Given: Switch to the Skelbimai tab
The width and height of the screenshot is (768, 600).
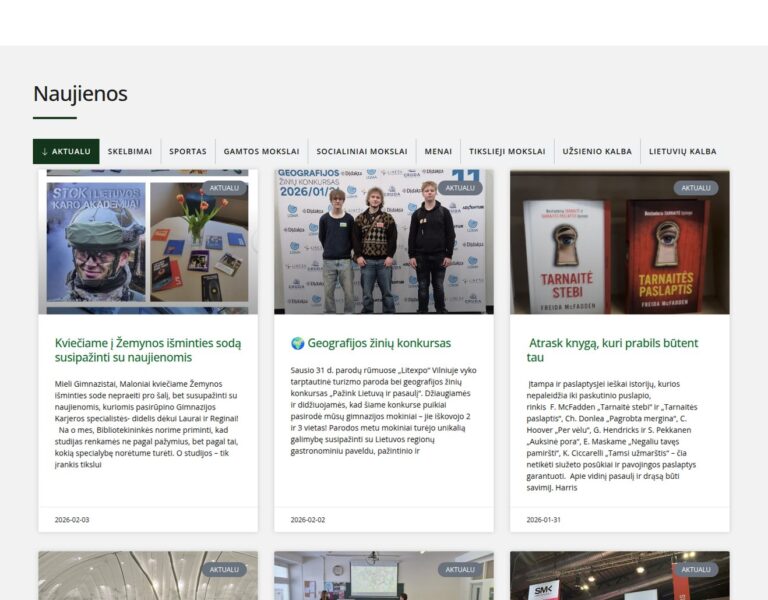Looking at the screenshot, I should [130, 152].
